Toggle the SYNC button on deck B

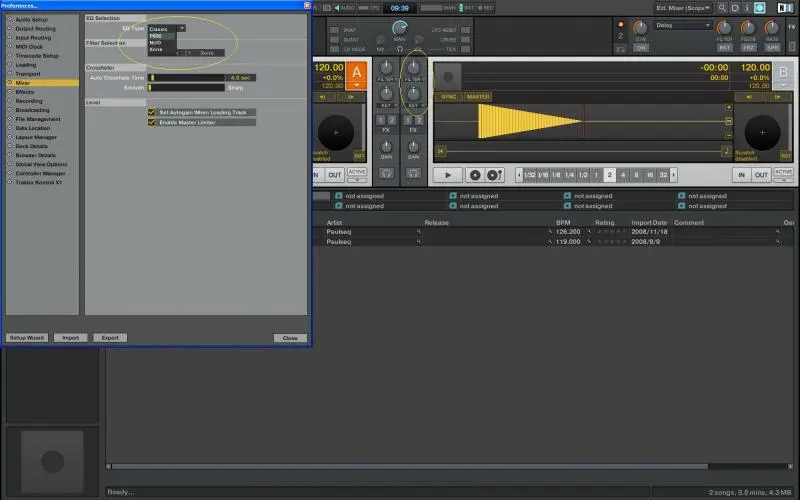pos(450,96)
